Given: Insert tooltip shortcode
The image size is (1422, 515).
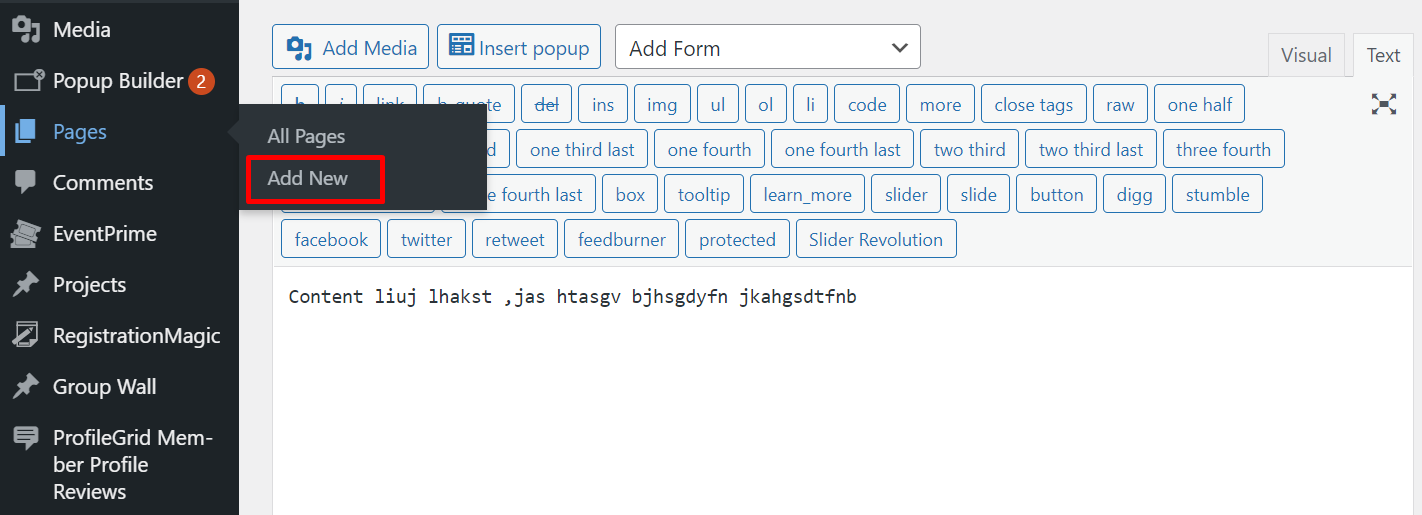Looking at the screenshot, I should click(x=704, y=195).
